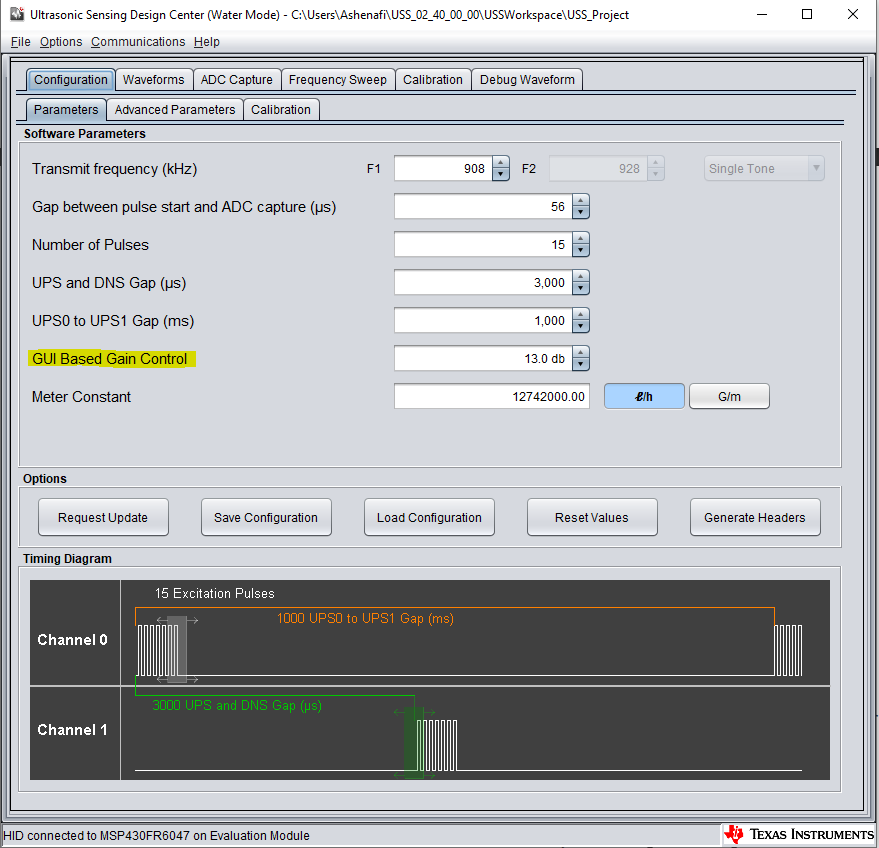
Task: Increase Number of Pulses
Action: tap(581, 239)
